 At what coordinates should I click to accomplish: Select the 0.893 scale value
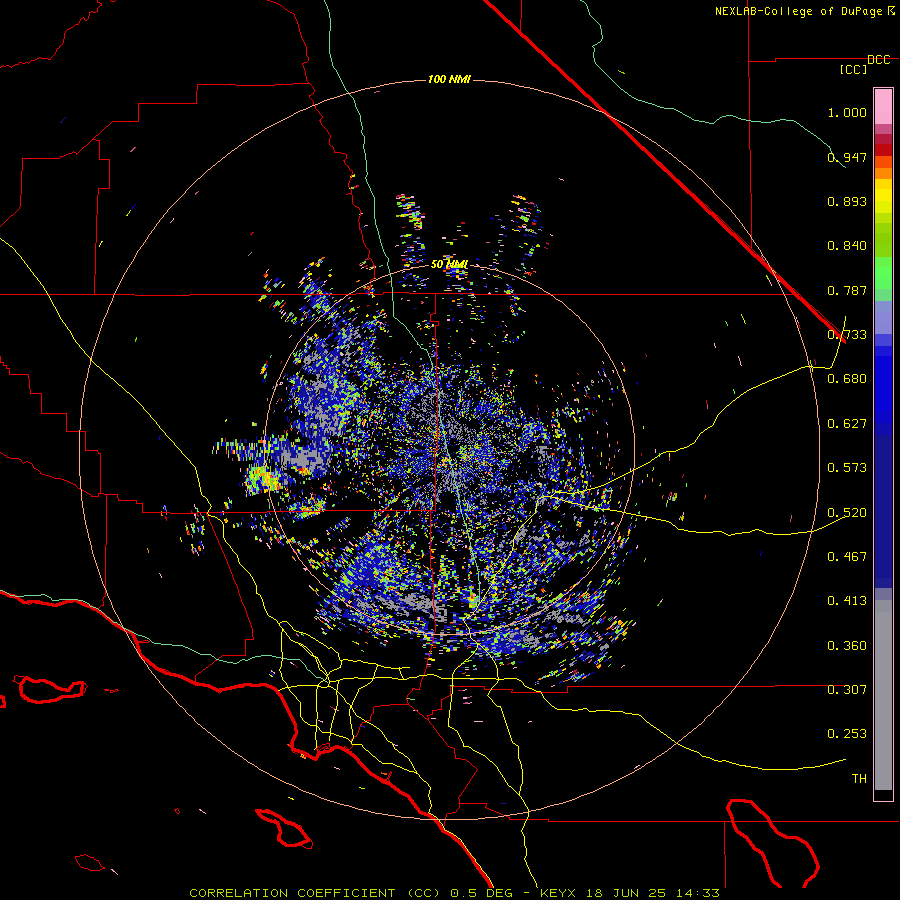click(x=847, y=201)
